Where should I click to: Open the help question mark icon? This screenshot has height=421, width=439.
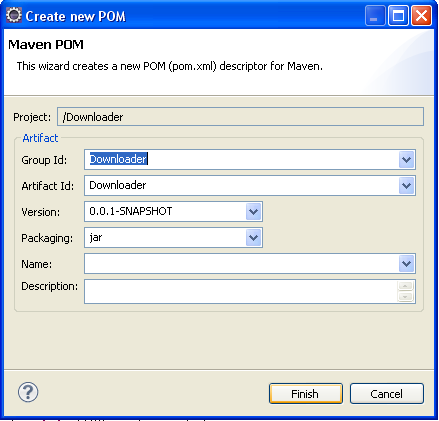click(x=28, y=392)
